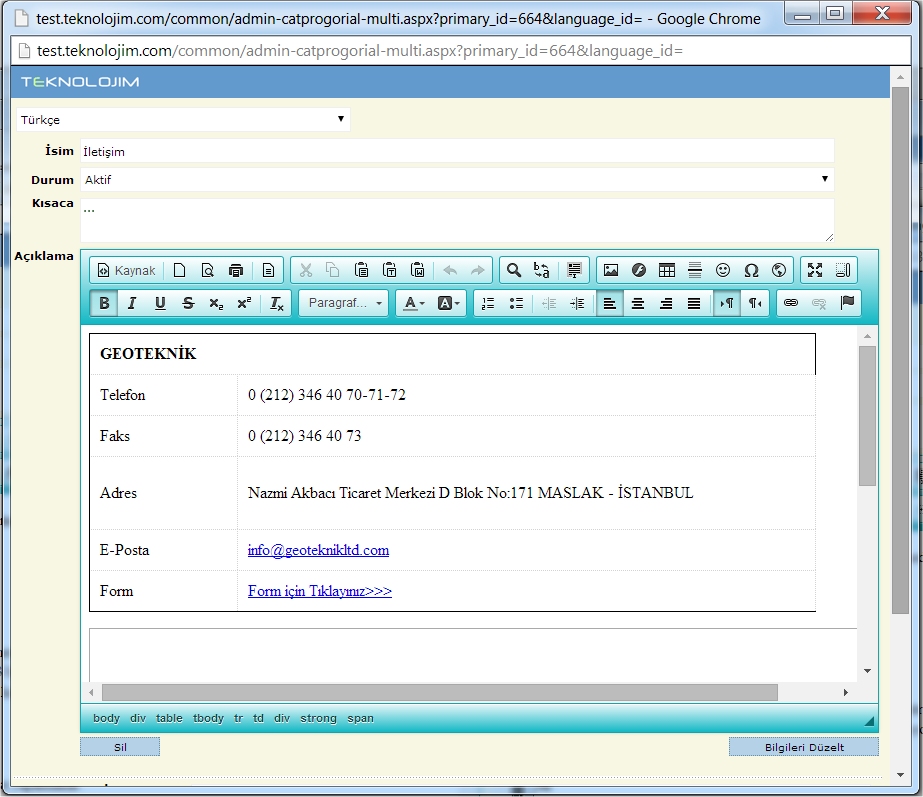Open the info@geoteknikltd.com email link
Screen dimensions: 923x797
pyautogui.click(x=318, y=550)
